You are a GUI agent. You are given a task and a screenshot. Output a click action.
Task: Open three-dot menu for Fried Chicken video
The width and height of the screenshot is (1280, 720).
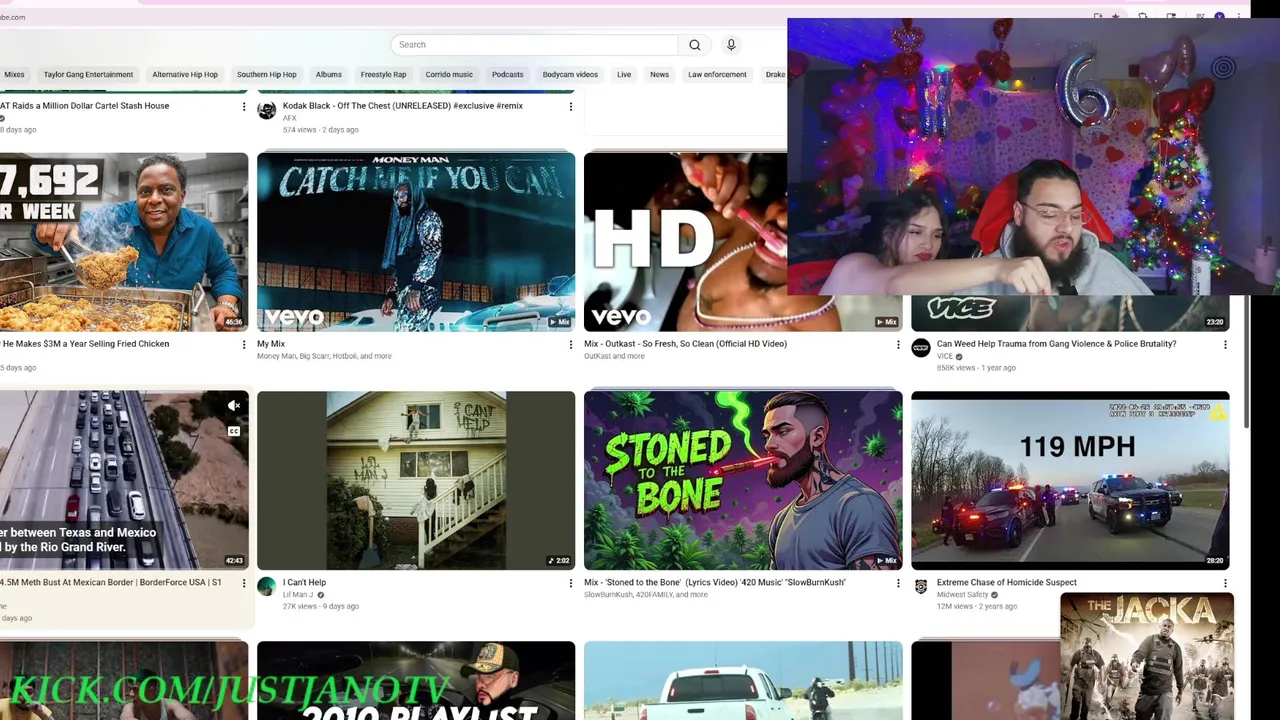point(244,344)
